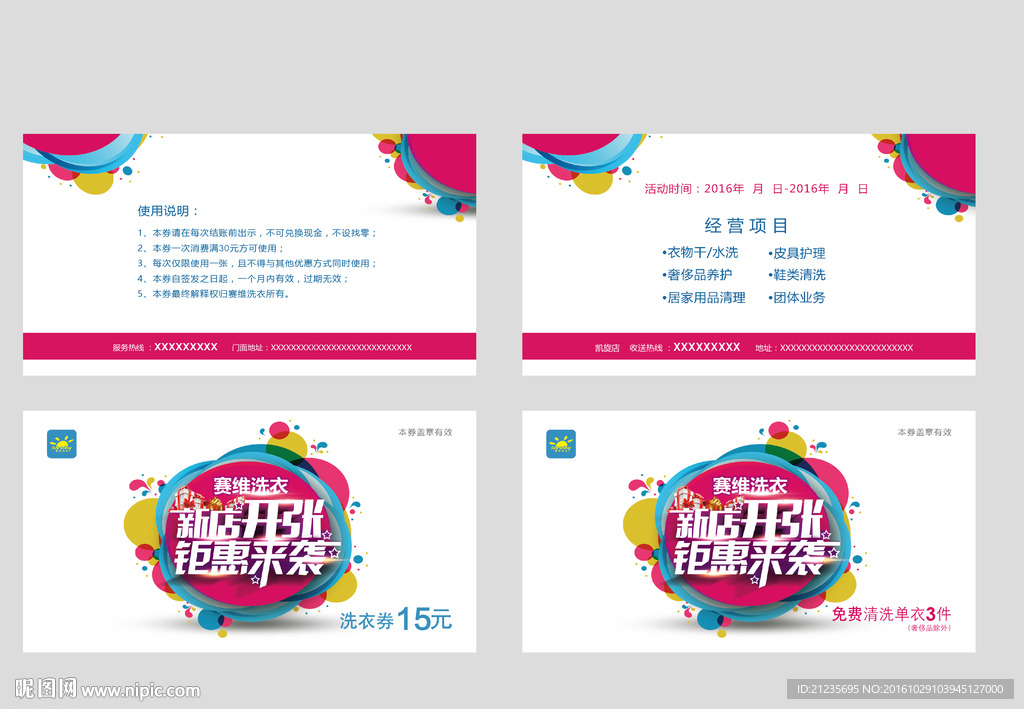Click the 凯旋店 store name
Viewport: 1024px width, 709px height.
(607, 348)
